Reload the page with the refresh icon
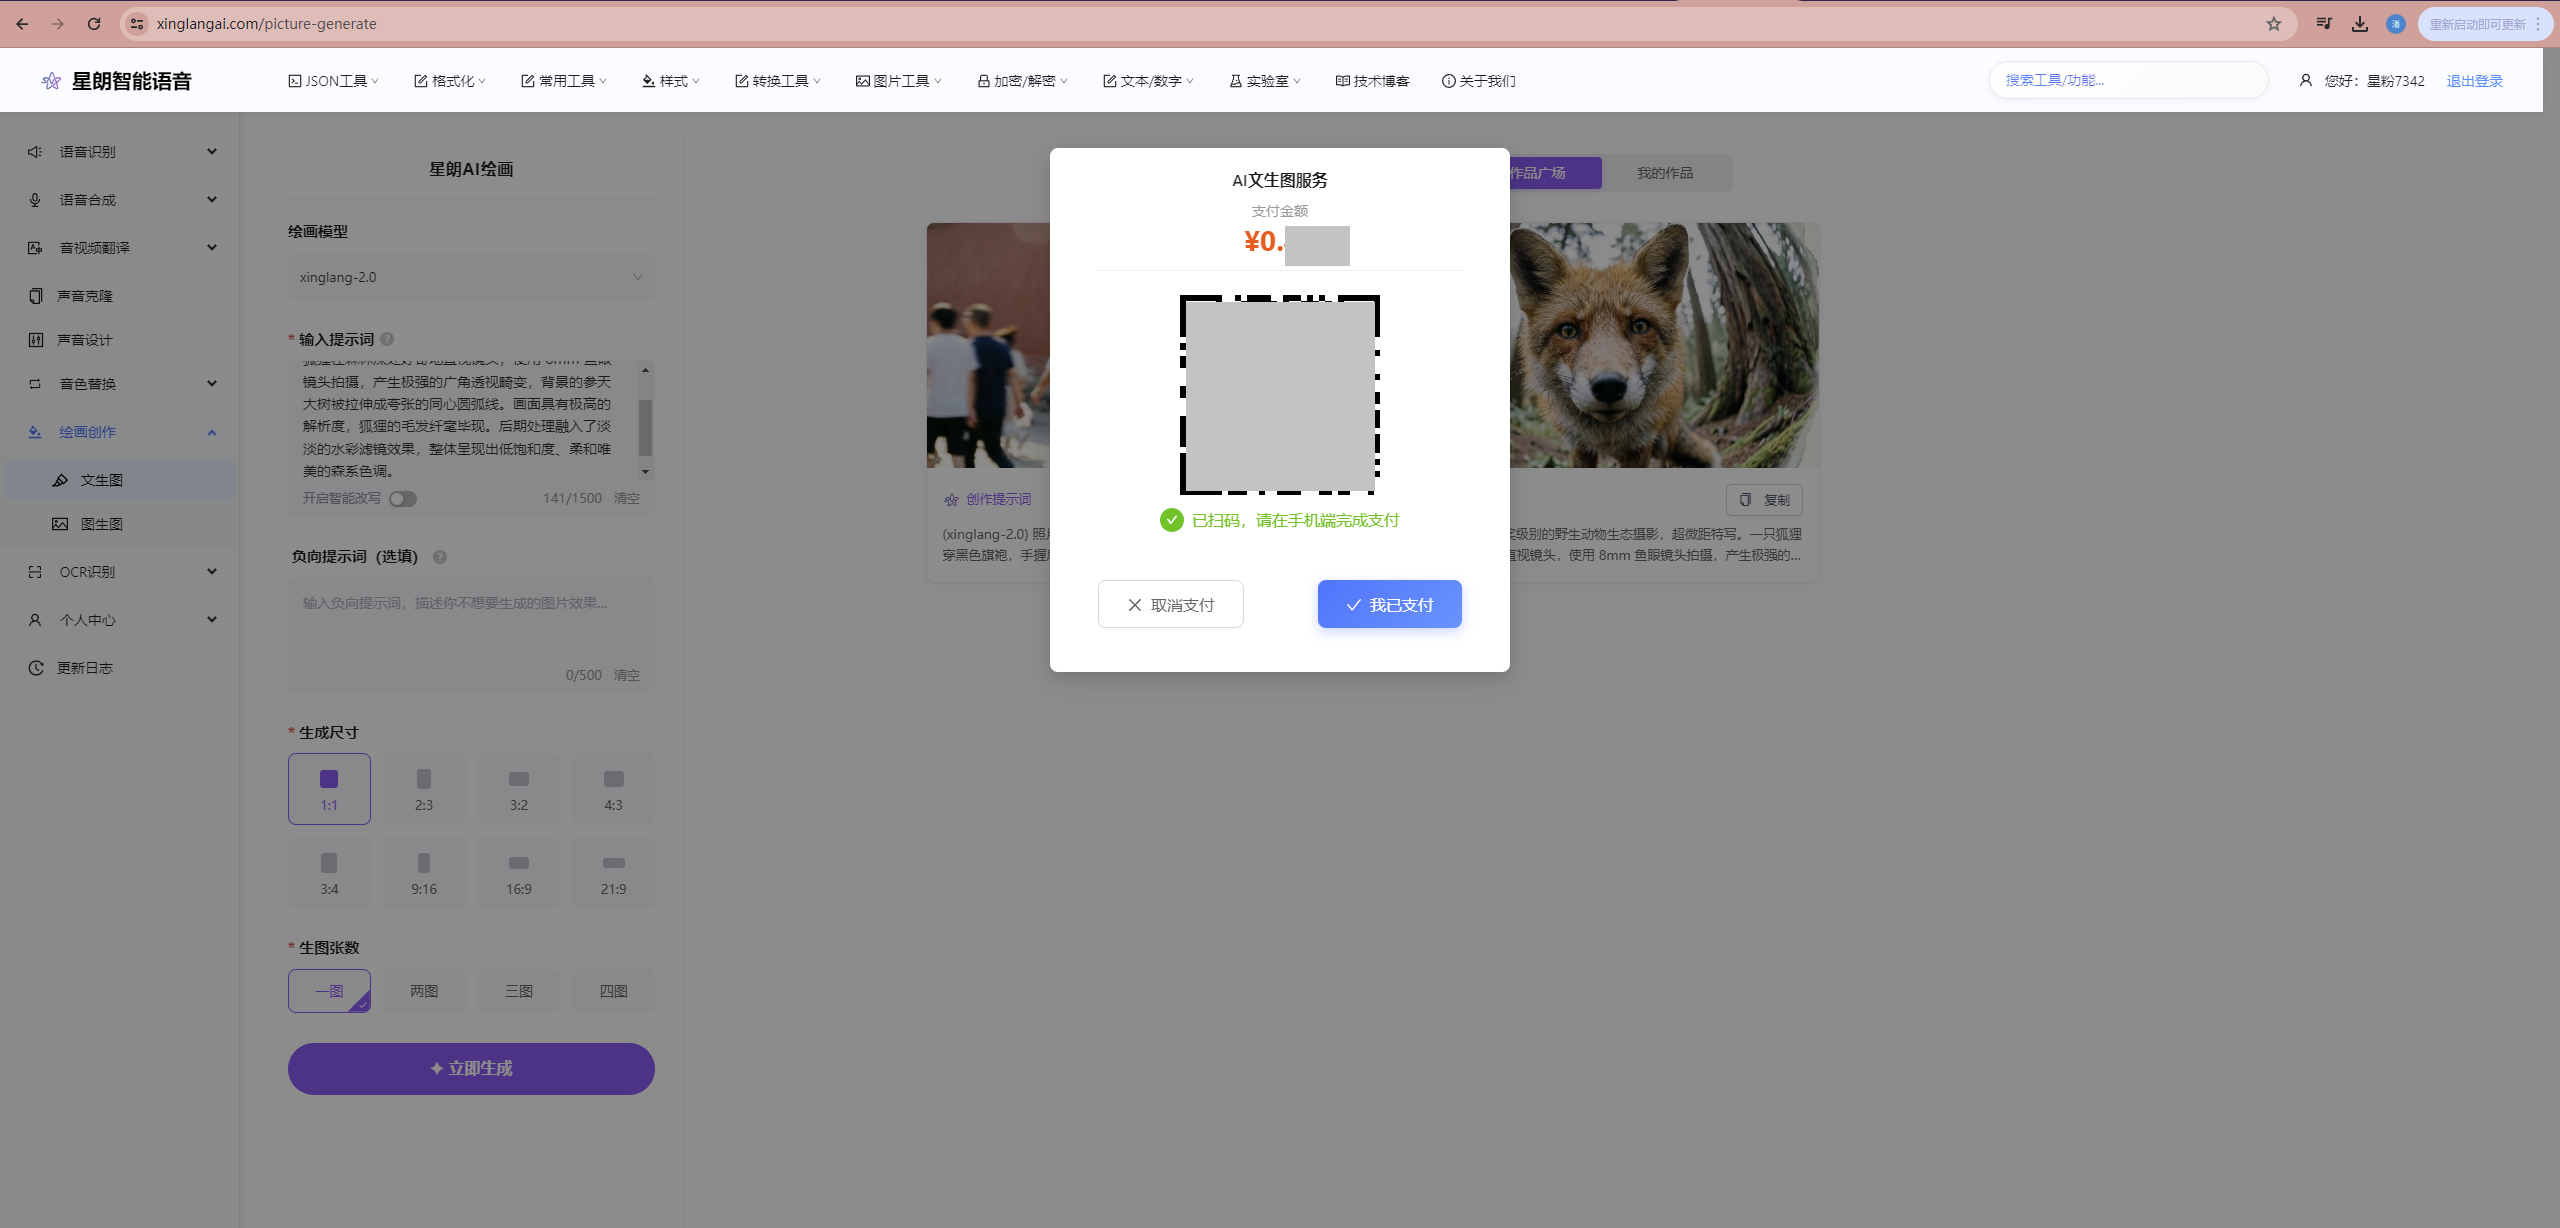Viewport: 2560px width, 1228px height. (x=94, y=24)
